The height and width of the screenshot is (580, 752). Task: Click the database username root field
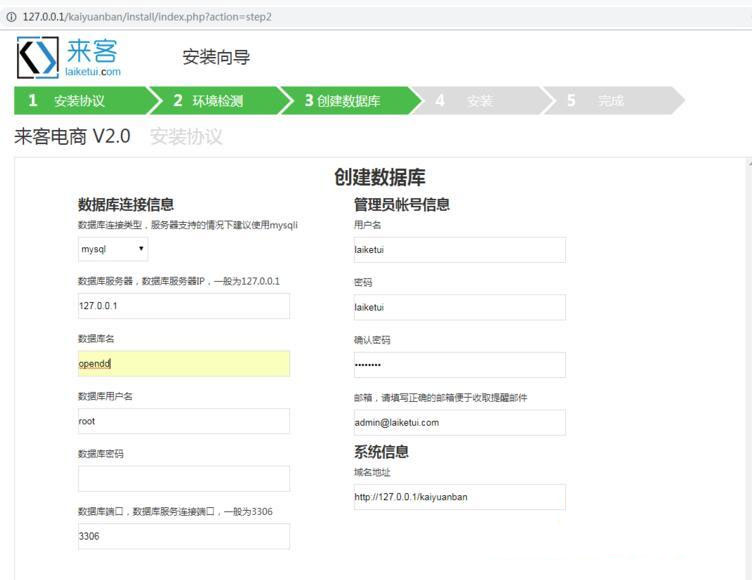click(x=184, y=421)
